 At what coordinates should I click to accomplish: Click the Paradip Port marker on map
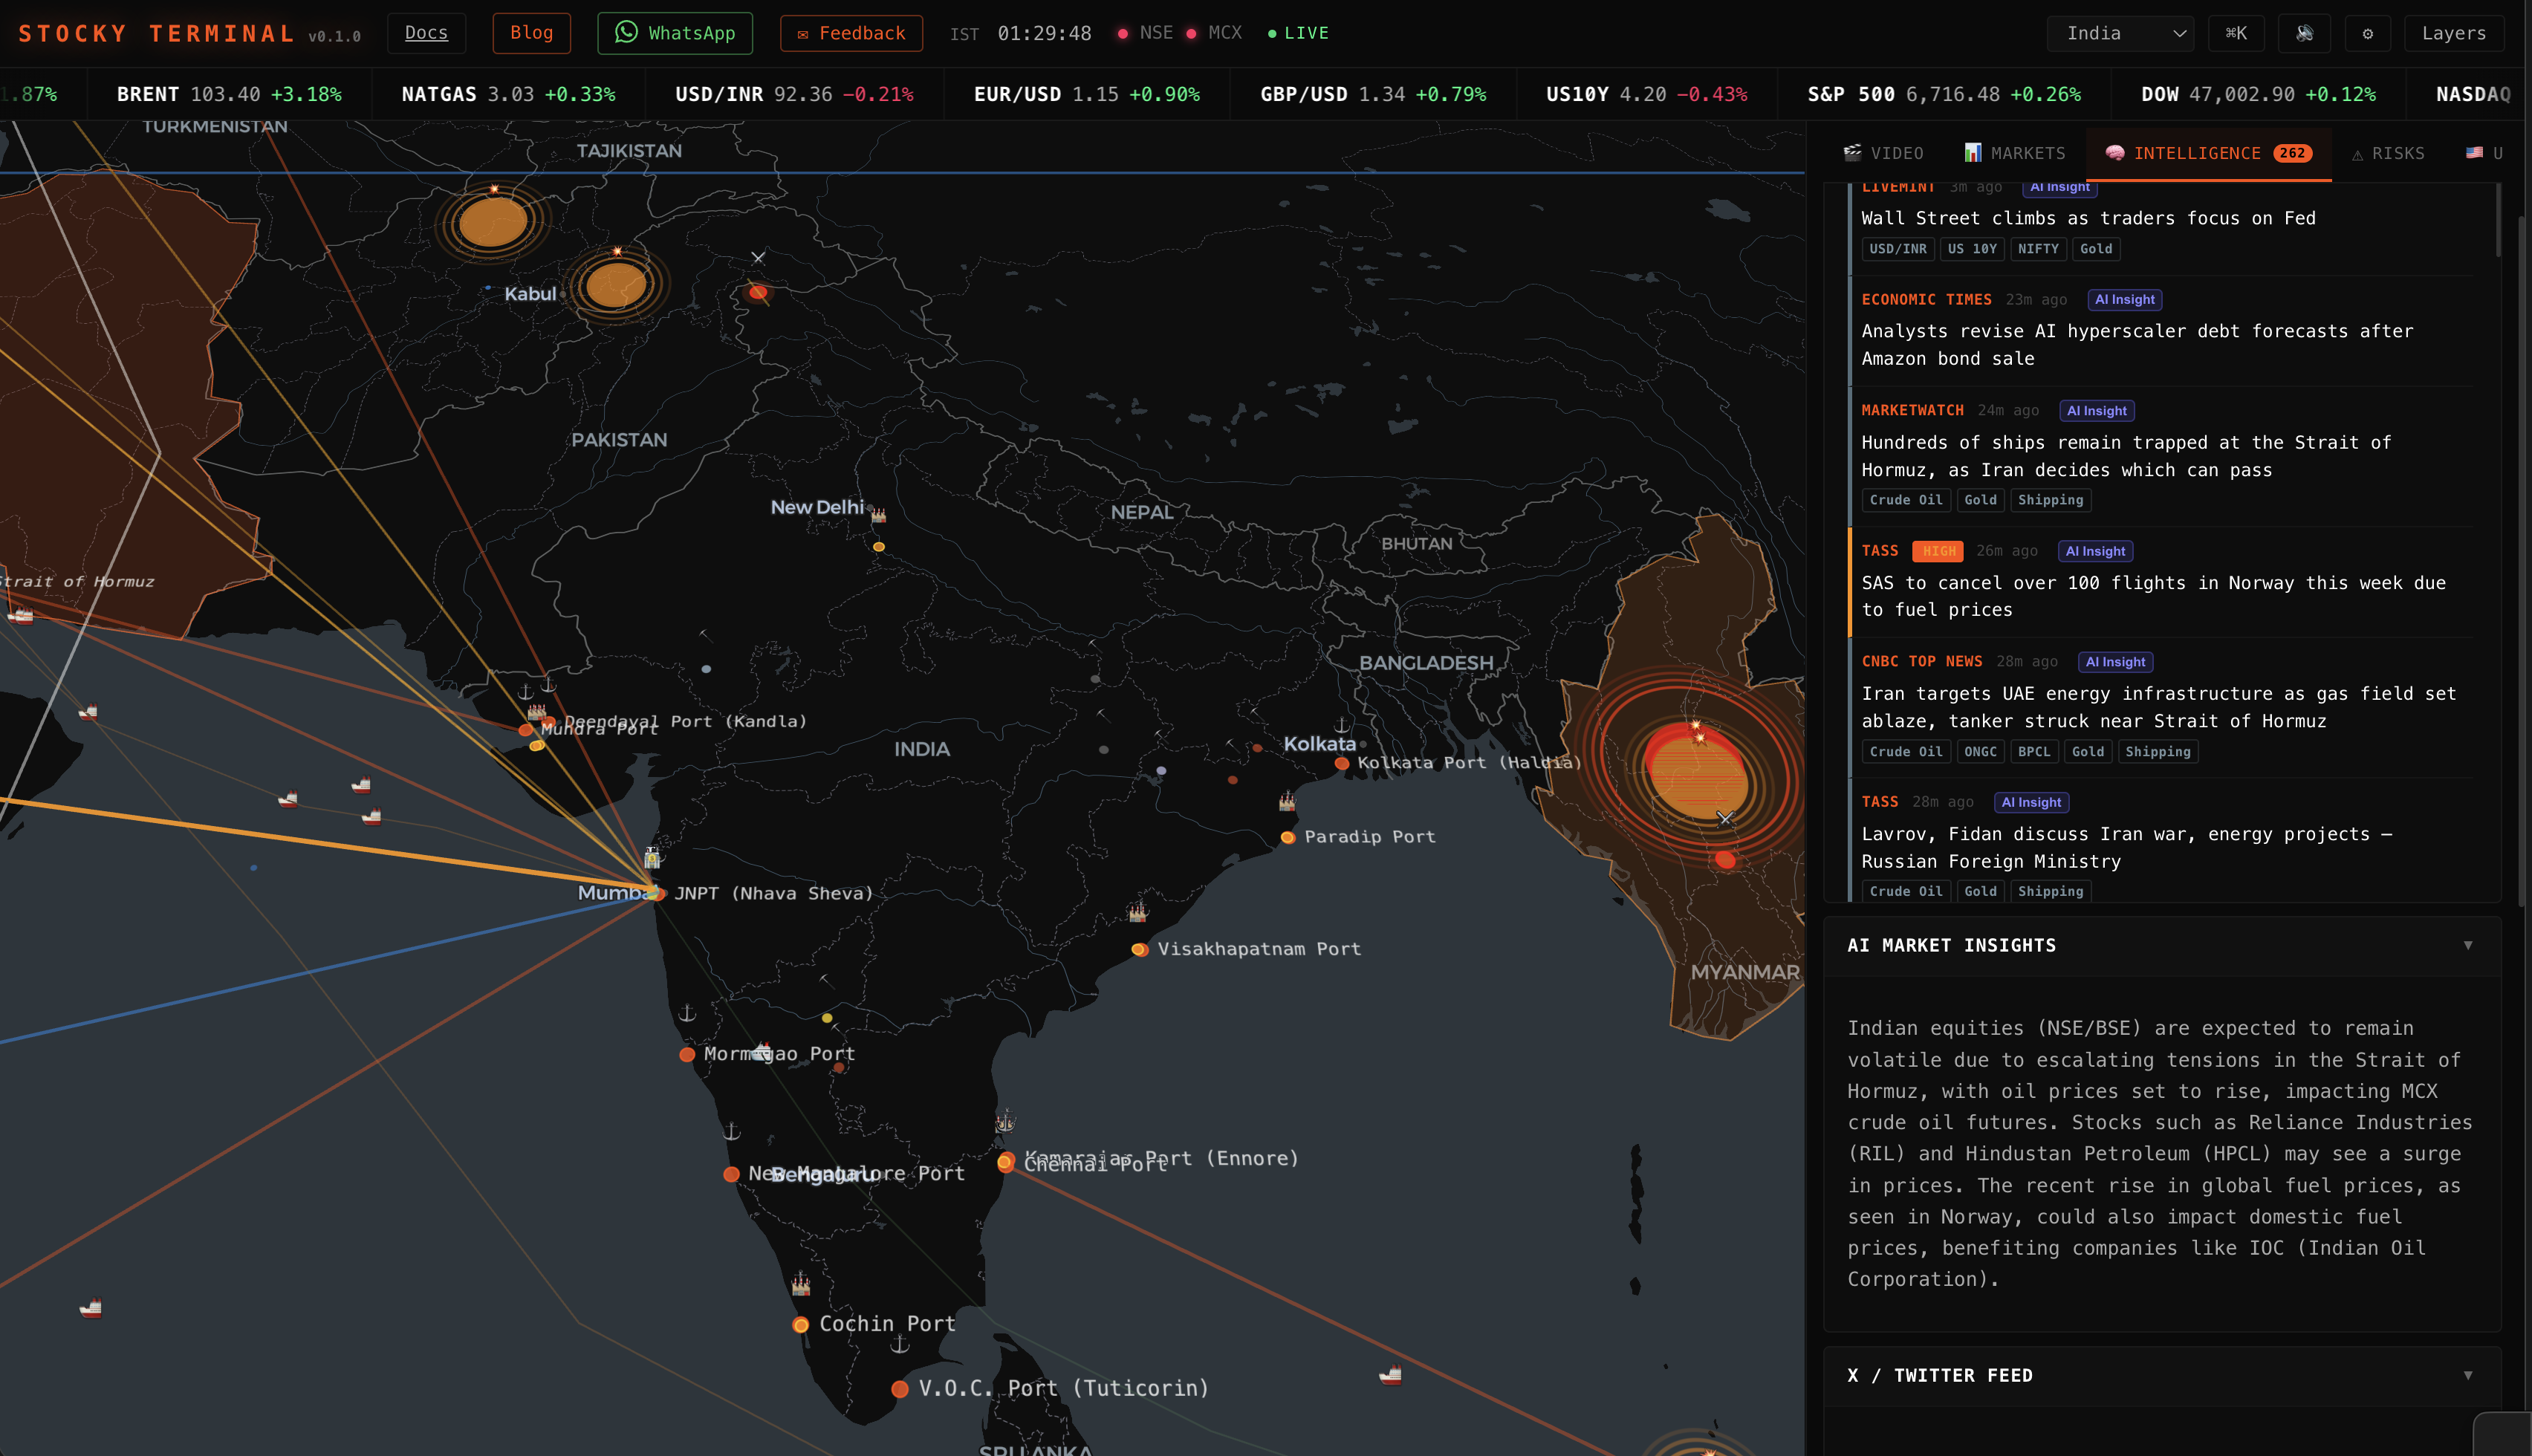1288,837
